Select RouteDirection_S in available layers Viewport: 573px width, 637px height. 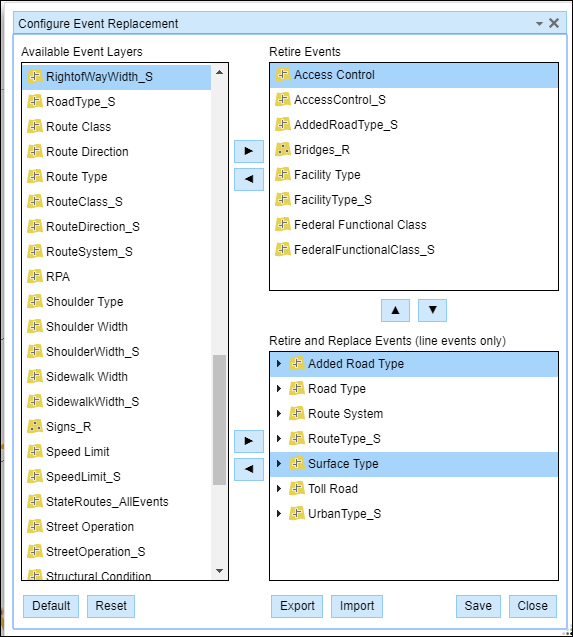(117, 227)
